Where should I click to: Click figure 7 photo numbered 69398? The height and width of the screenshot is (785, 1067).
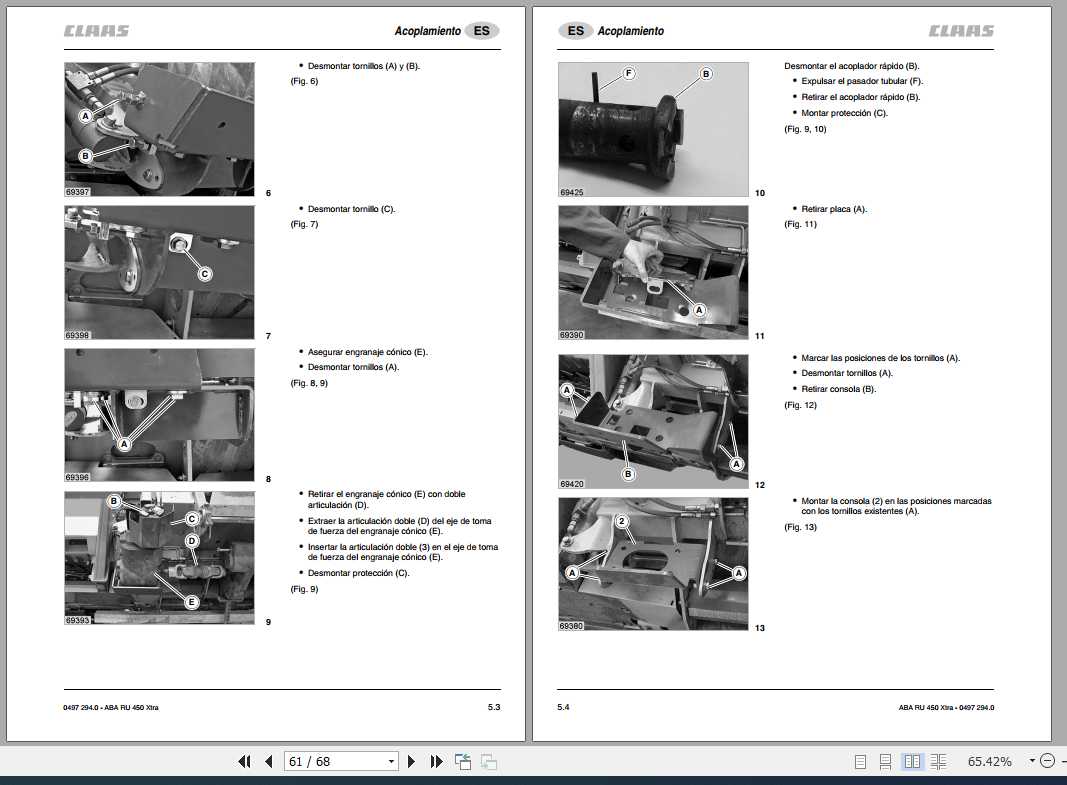pos(159,272)
